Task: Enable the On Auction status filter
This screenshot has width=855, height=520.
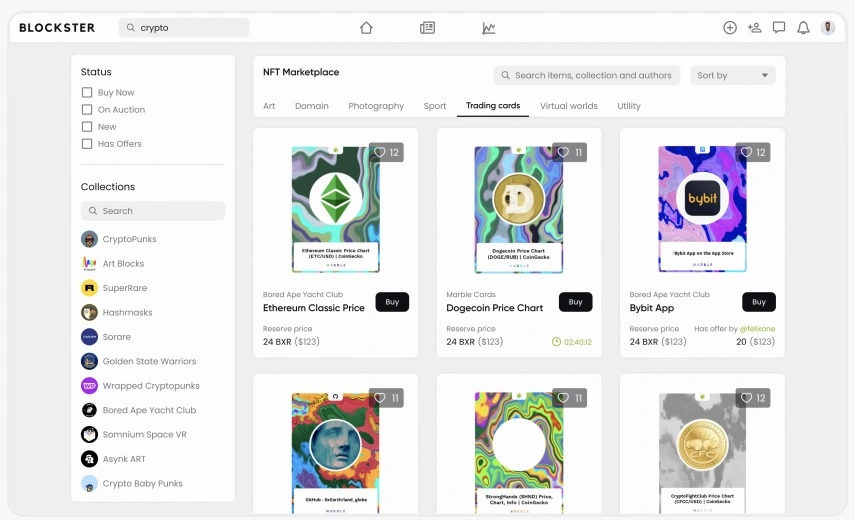Action: [87, 110]
